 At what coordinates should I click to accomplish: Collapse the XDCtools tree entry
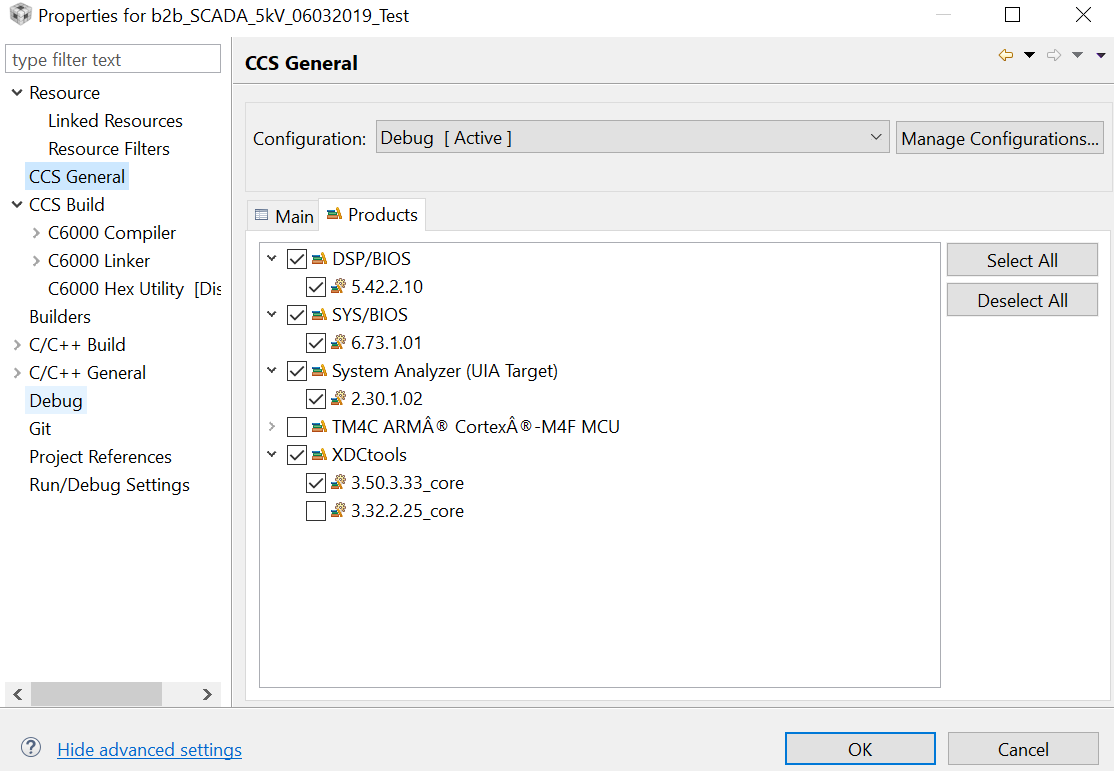271,454
